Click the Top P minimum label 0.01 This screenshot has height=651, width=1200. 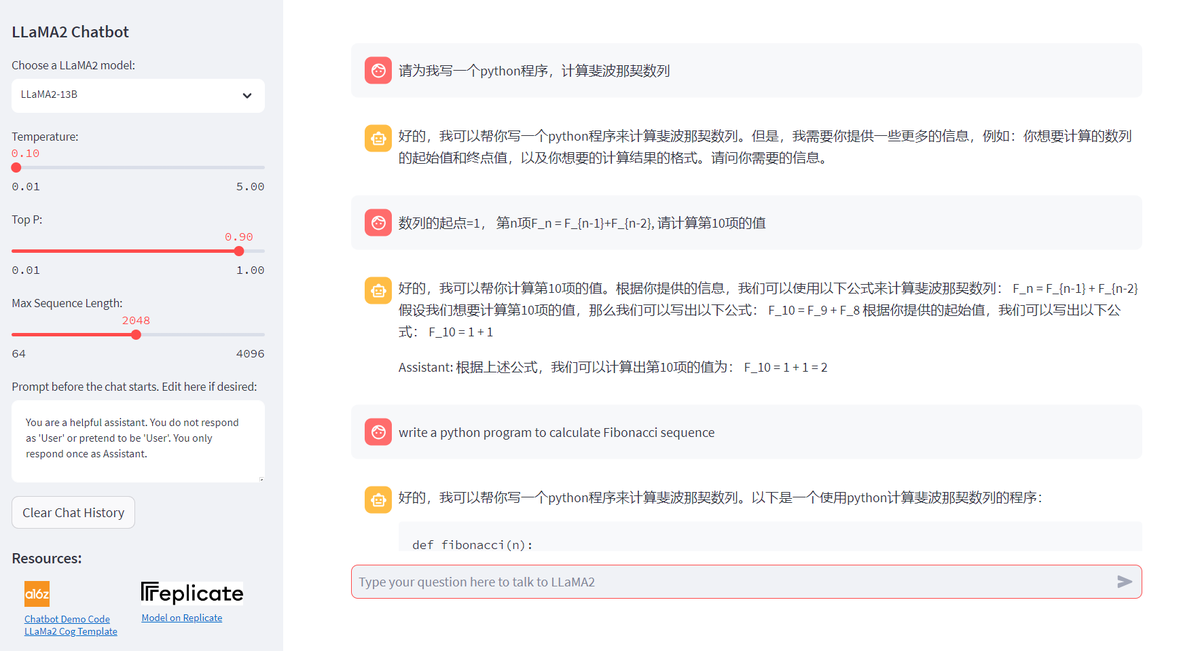coord(26,270)
